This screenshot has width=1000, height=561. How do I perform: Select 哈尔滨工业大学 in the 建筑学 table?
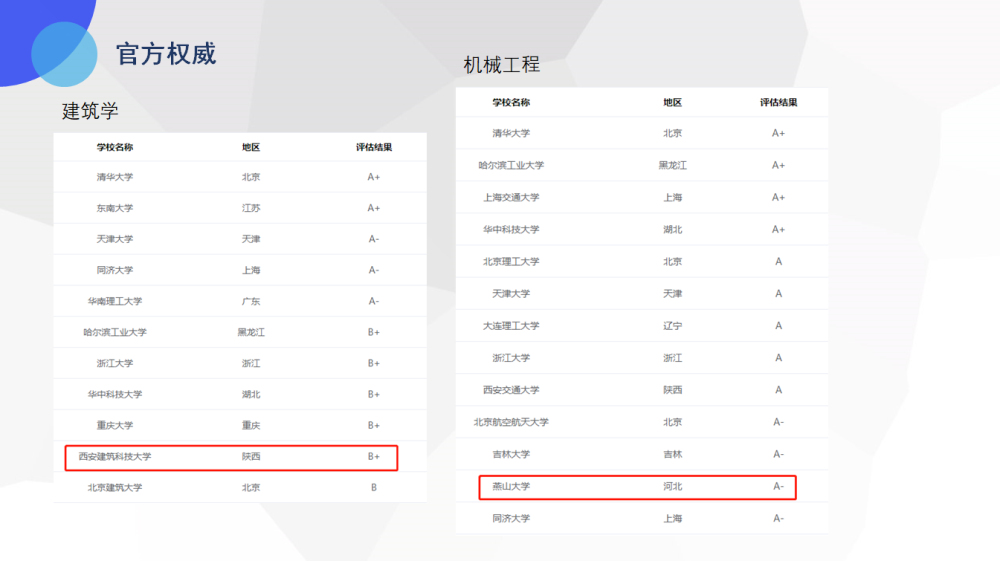click(x=115, y=332)
